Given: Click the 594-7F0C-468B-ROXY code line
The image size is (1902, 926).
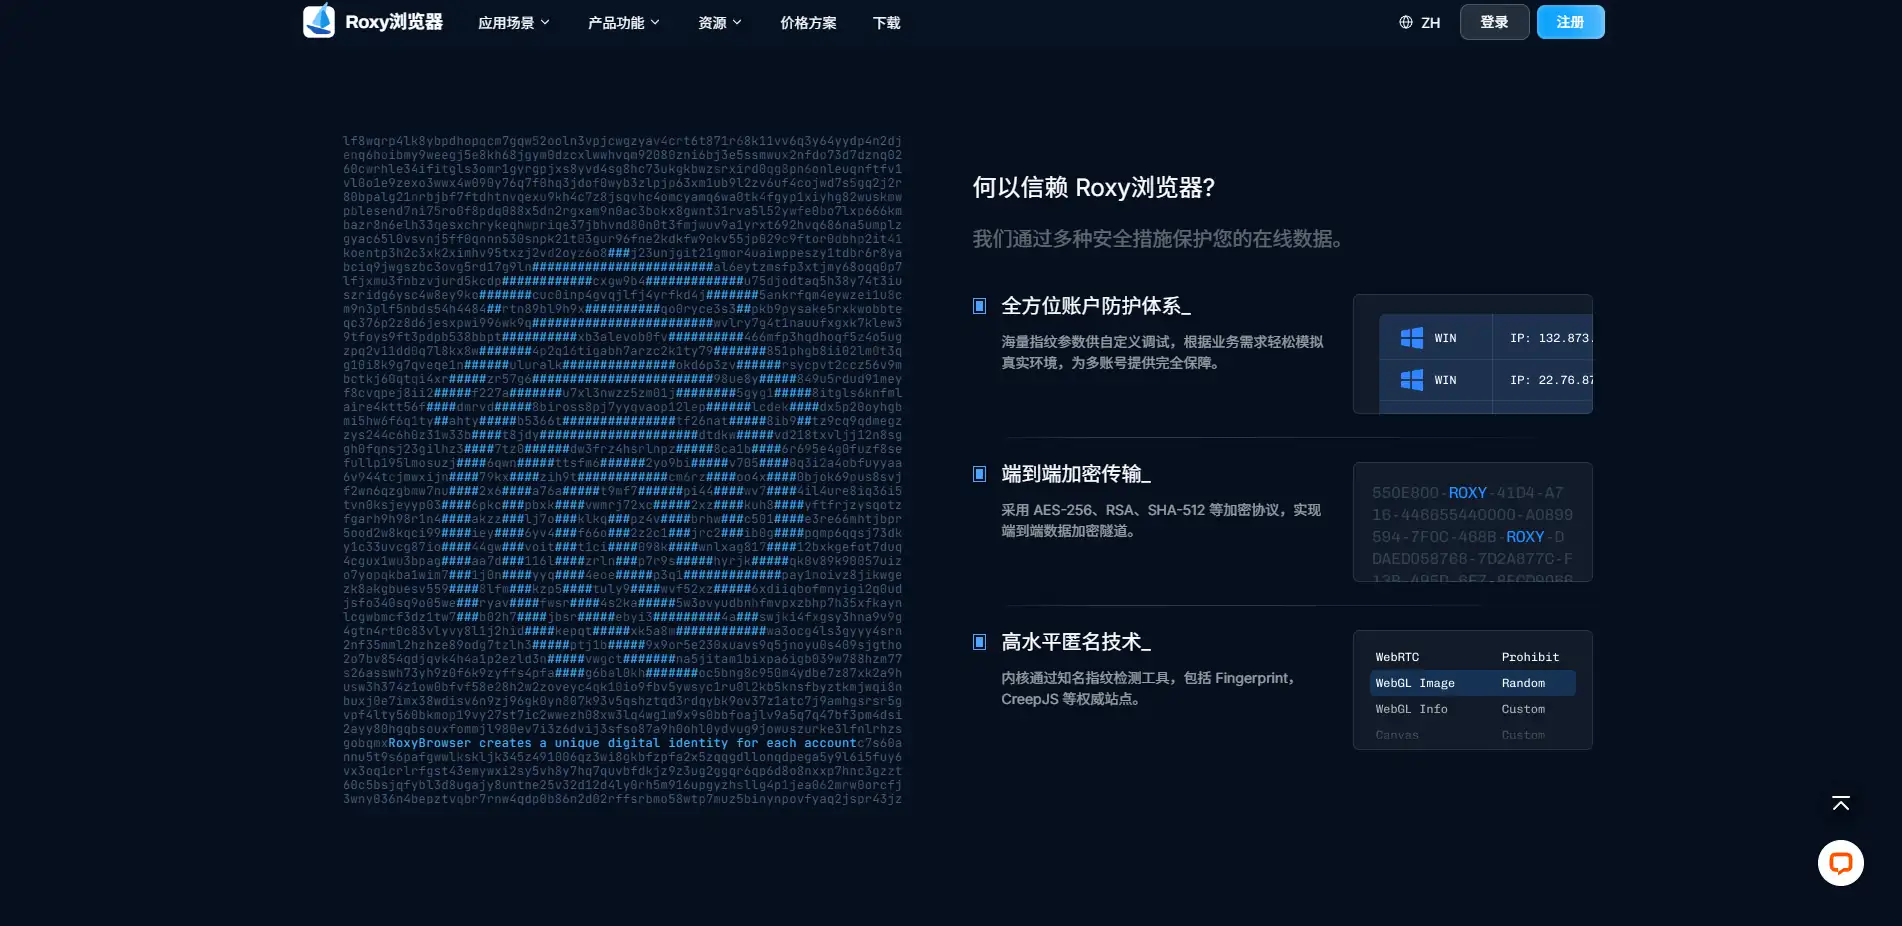Looking at the screenshot, I should (1467, 537).
